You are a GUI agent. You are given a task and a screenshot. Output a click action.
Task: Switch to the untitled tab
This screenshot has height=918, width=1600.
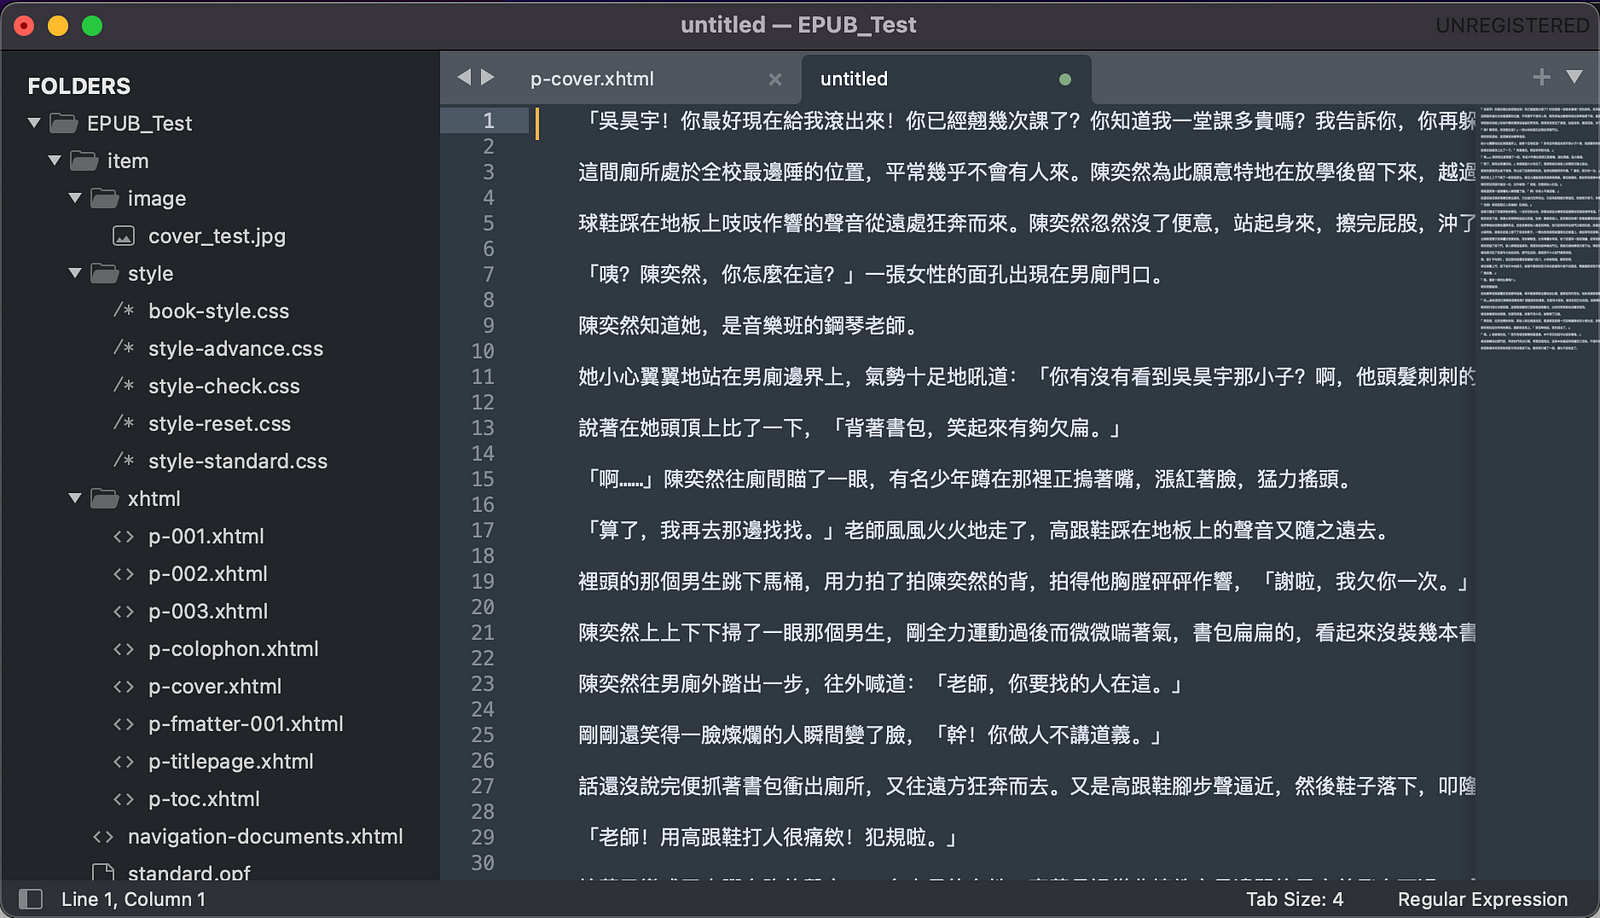pyautogui.click(x=854, y=79)
